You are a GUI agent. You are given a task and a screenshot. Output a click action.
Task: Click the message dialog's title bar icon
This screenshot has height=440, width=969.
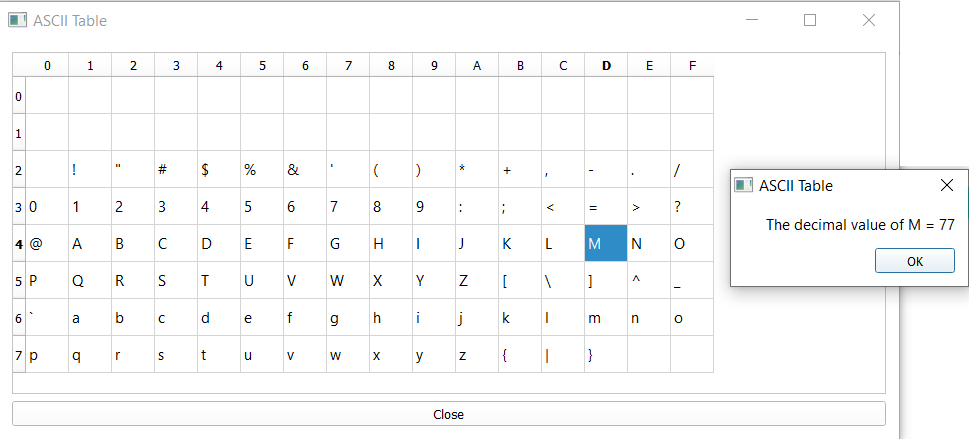[744, 185]
